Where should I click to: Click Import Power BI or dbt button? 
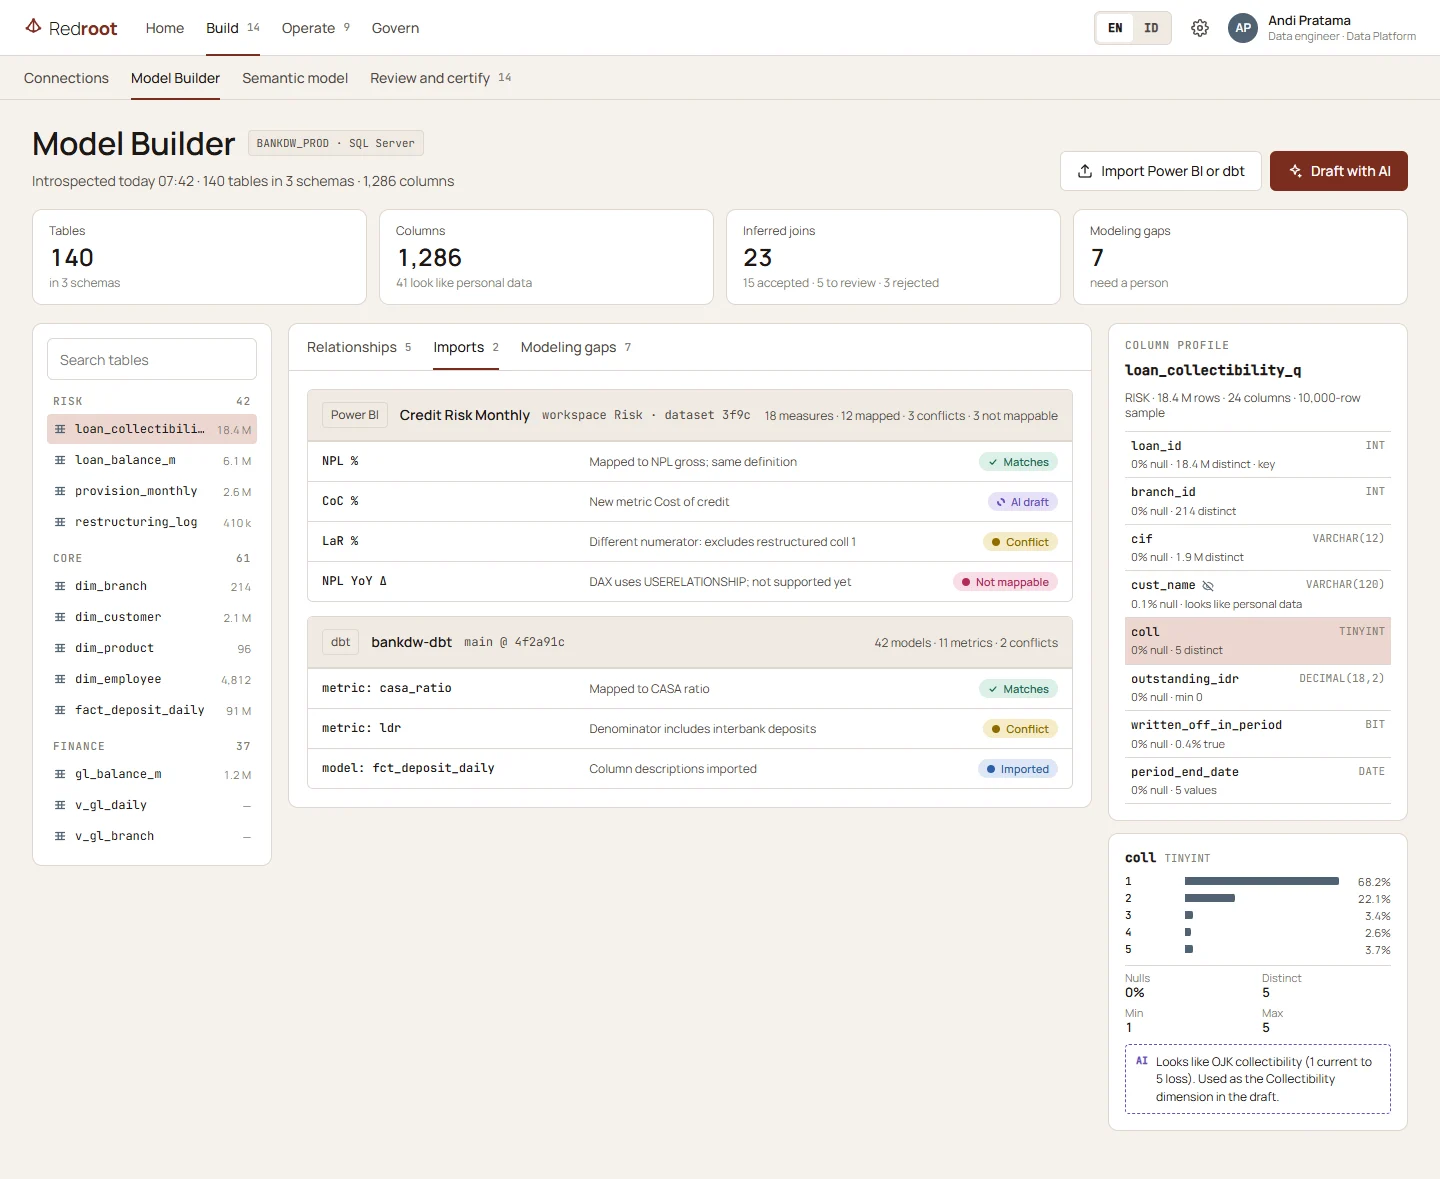pyautogui.click(x=1161, y=171)
